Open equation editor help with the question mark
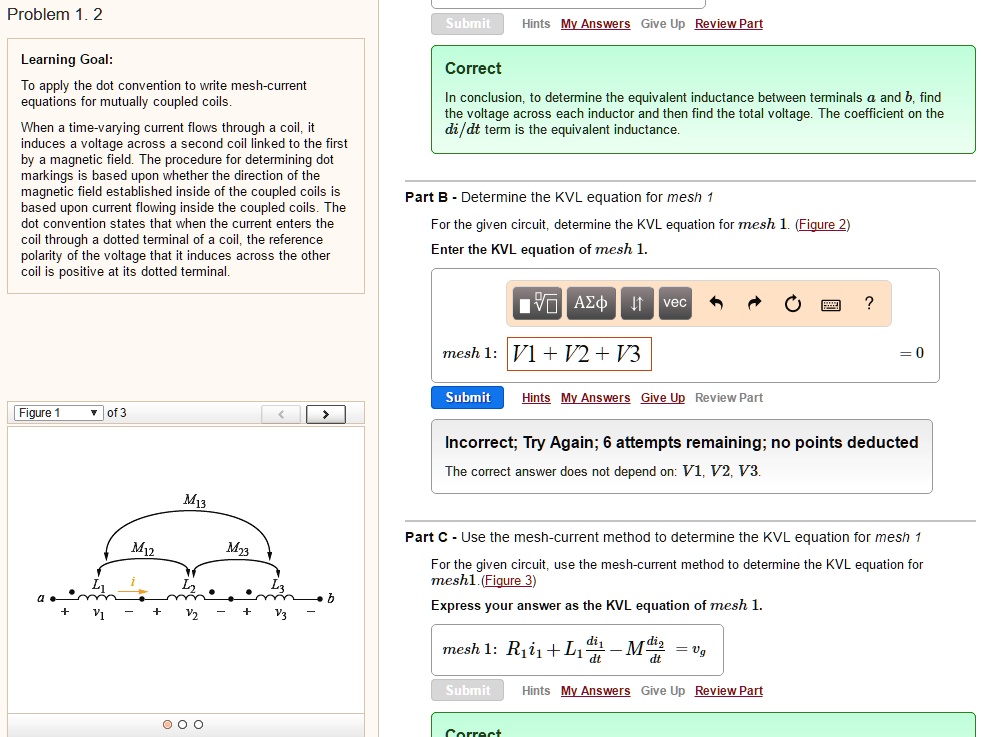 (x=869, y=303)
